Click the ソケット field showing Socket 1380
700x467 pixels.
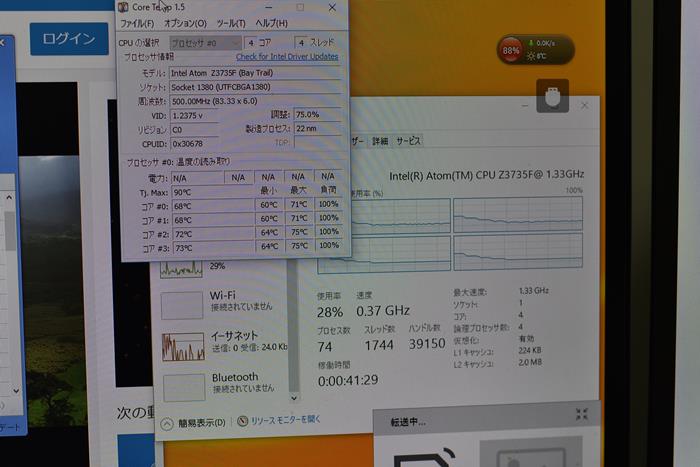(x=255, y=87)
